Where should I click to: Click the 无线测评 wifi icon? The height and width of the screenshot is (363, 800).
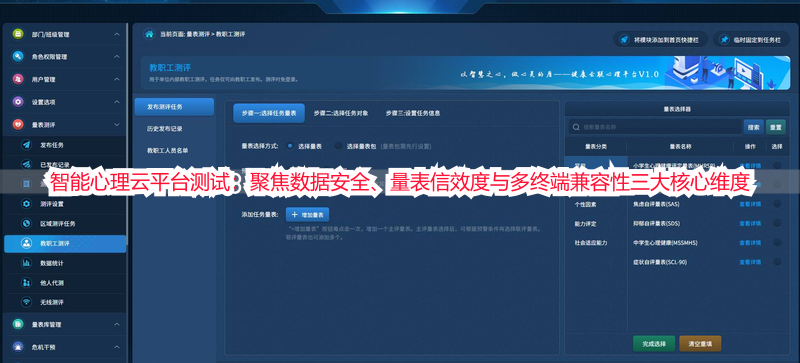click(27, 302)
